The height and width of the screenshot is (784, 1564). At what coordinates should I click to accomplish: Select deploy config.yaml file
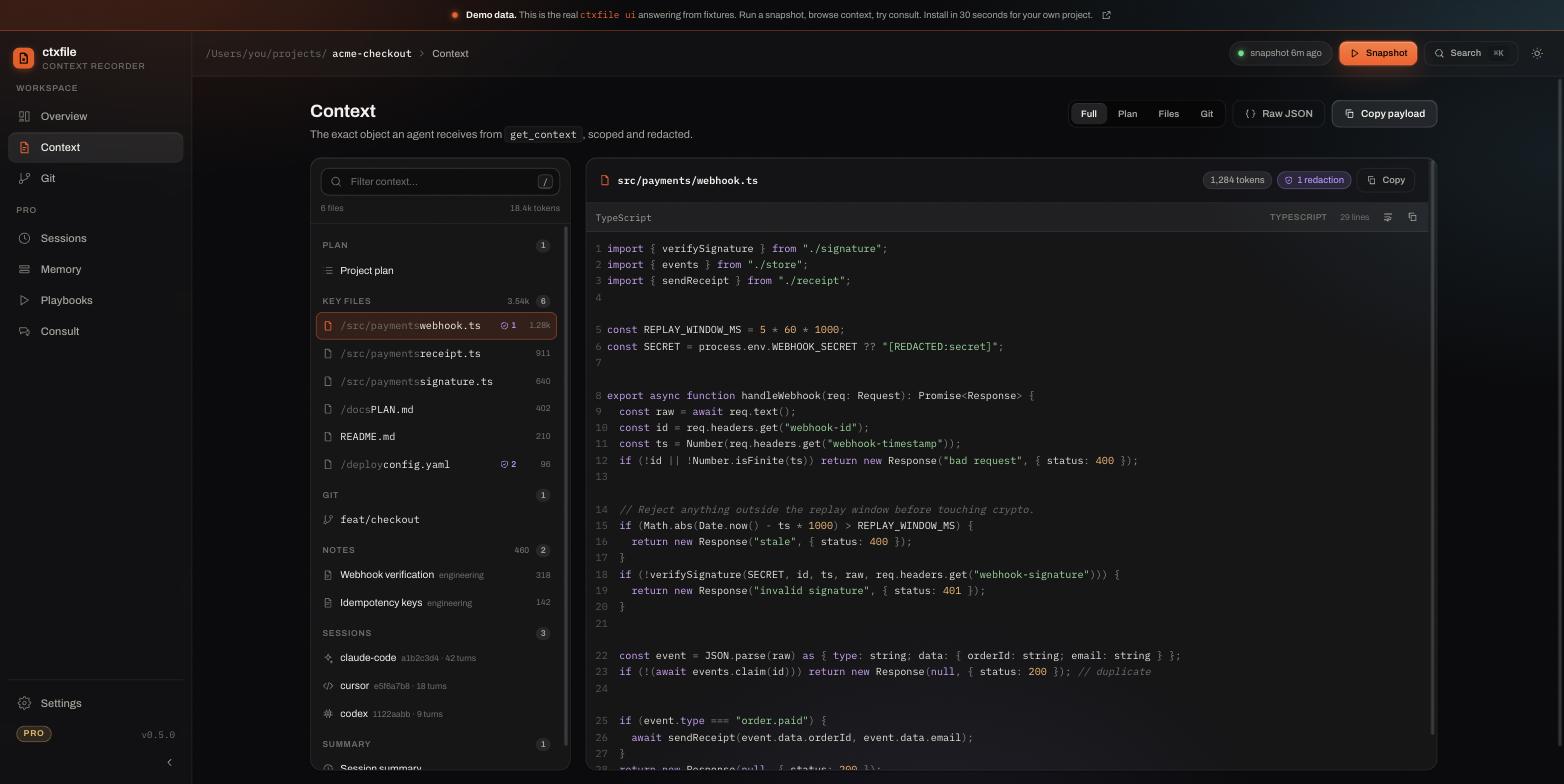click(x=436, y=465)
